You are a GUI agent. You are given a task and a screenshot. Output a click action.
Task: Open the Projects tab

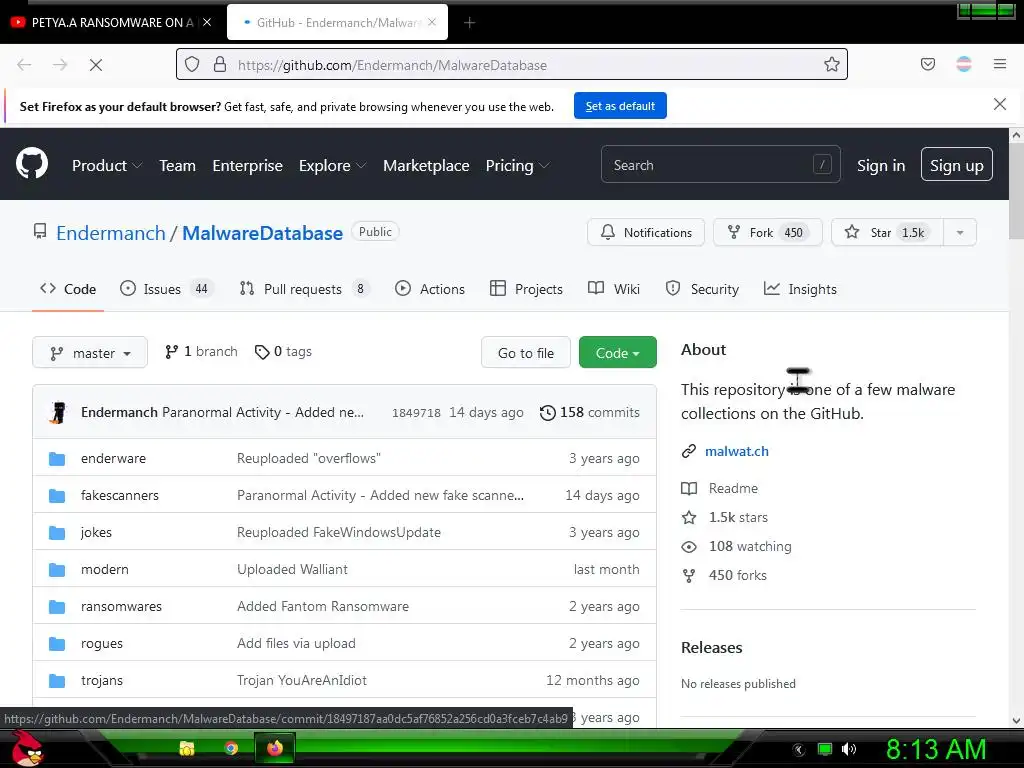(526, 289)
